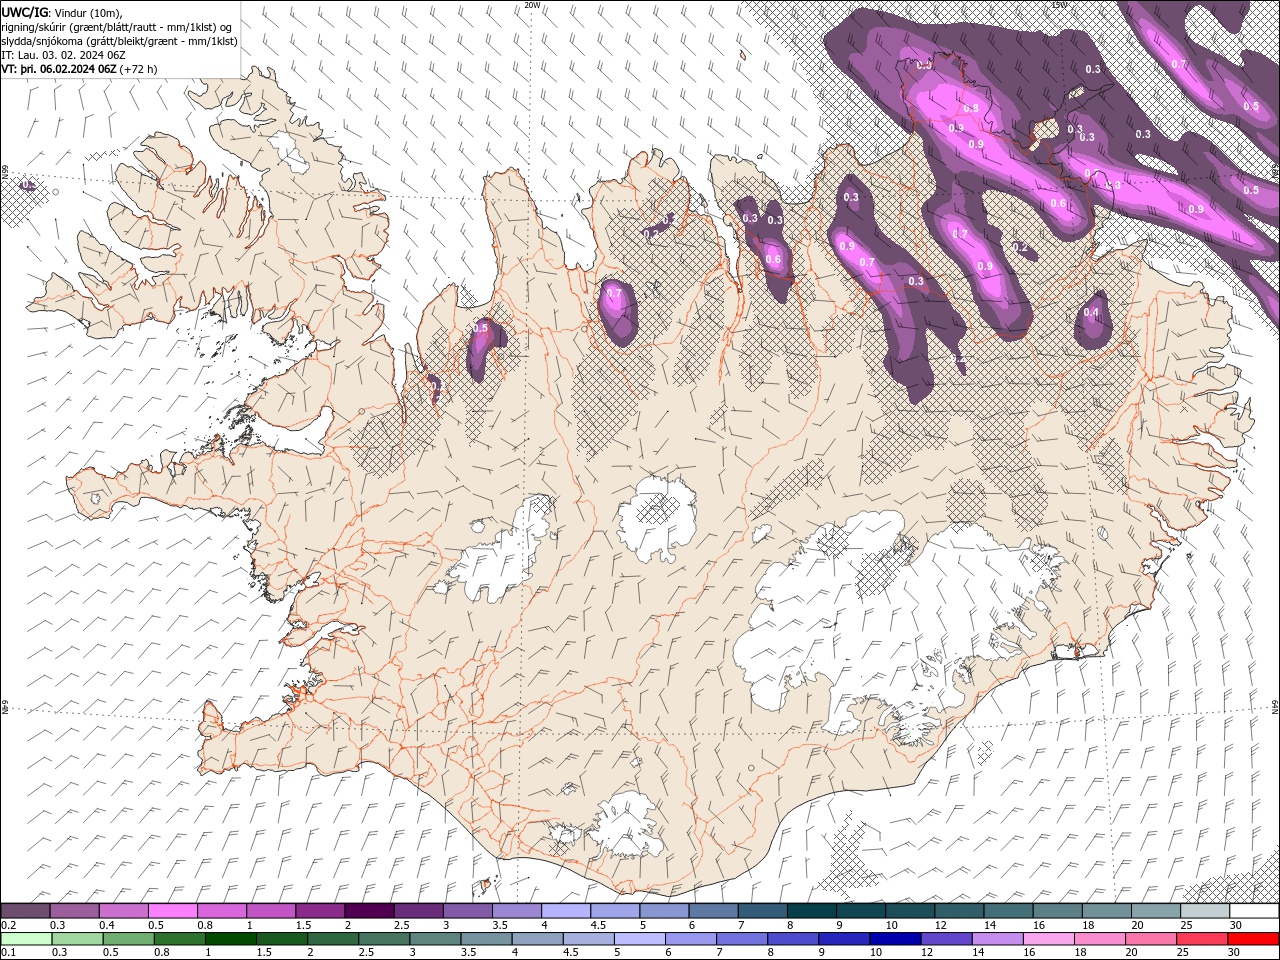Click the 'VT: þri. 06.02.2024 06Z (+72 h)' line

coord(80,69)
